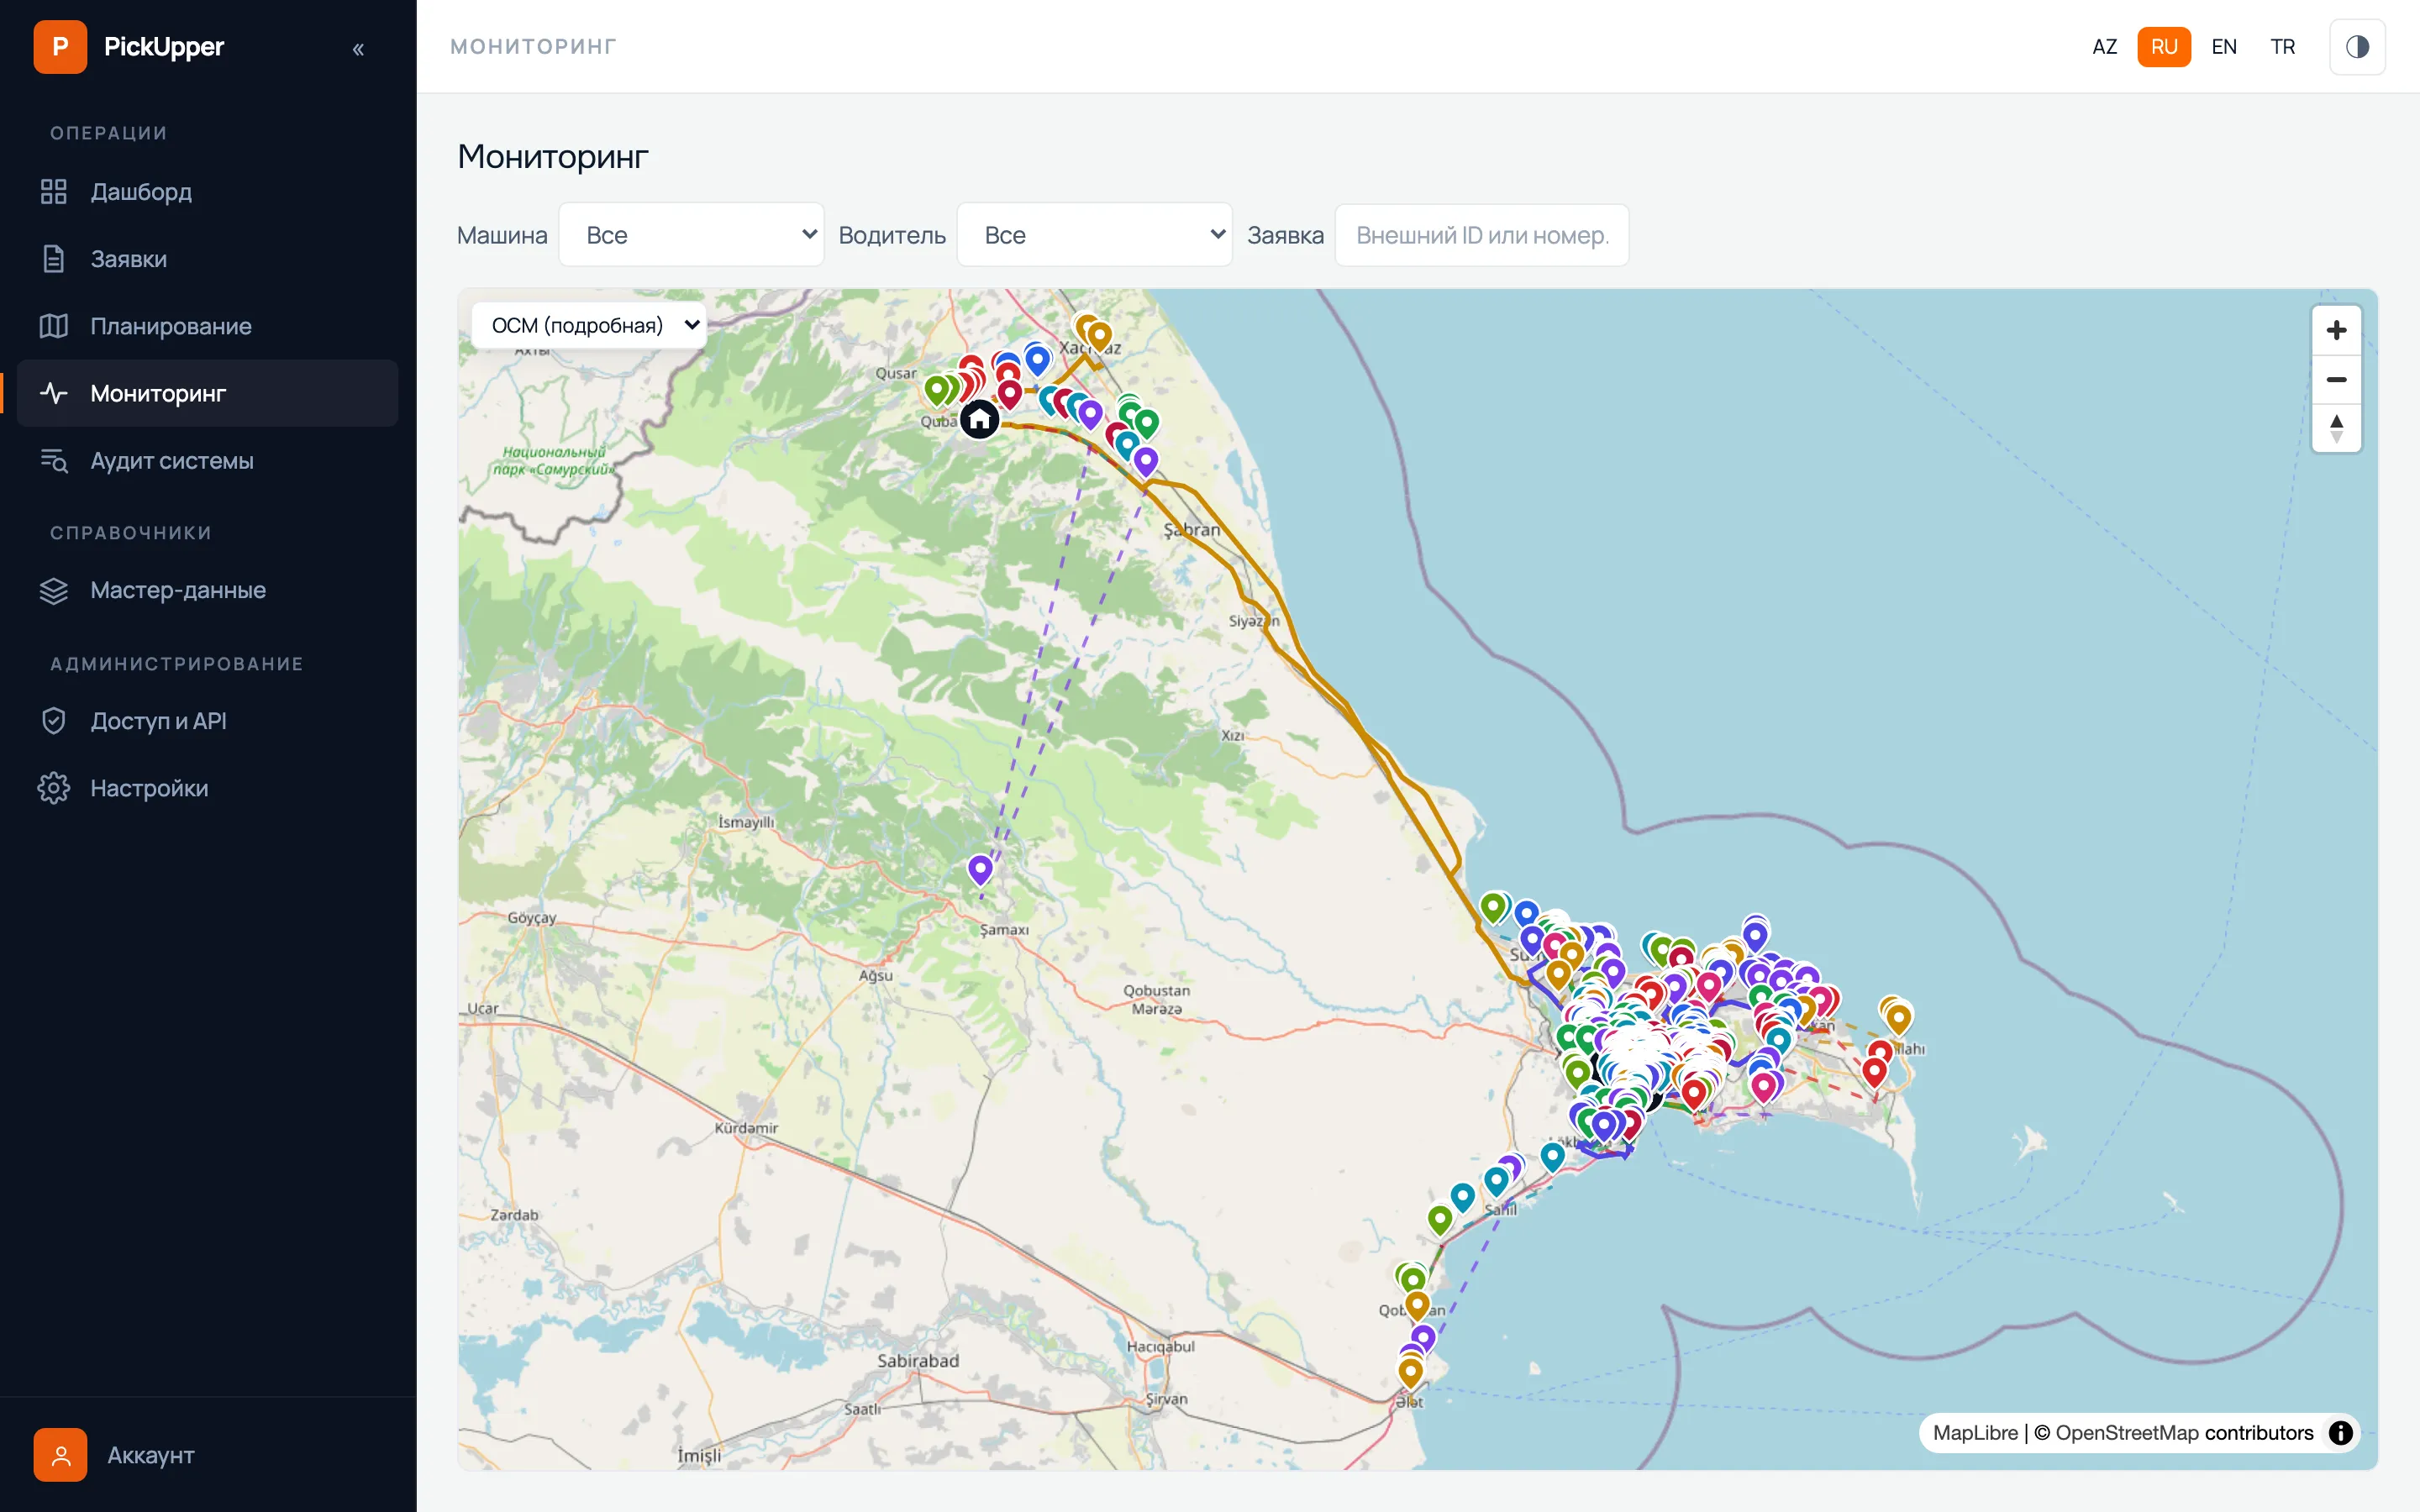Click the Настройки gear icon
Screen dimensions: 2420x1512
tap(54, 788)
